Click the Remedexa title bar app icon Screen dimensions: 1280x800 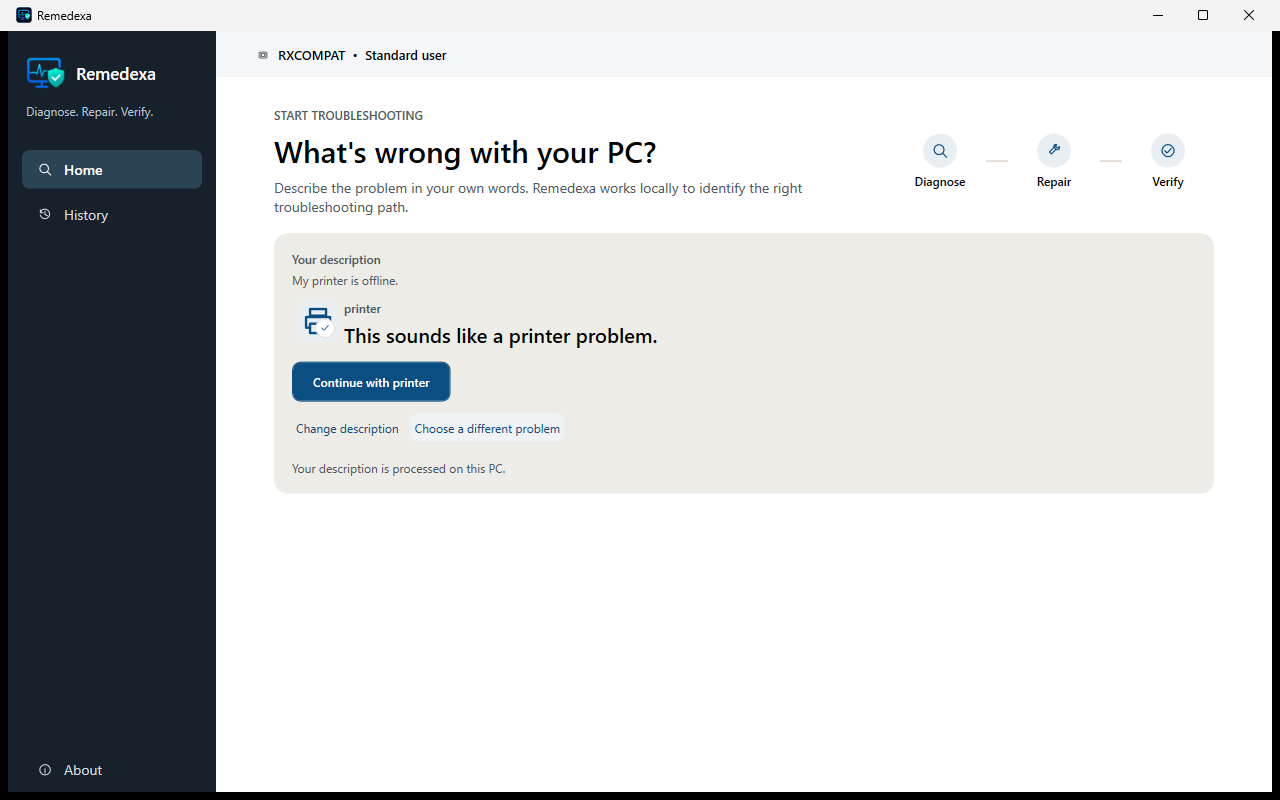24,15
